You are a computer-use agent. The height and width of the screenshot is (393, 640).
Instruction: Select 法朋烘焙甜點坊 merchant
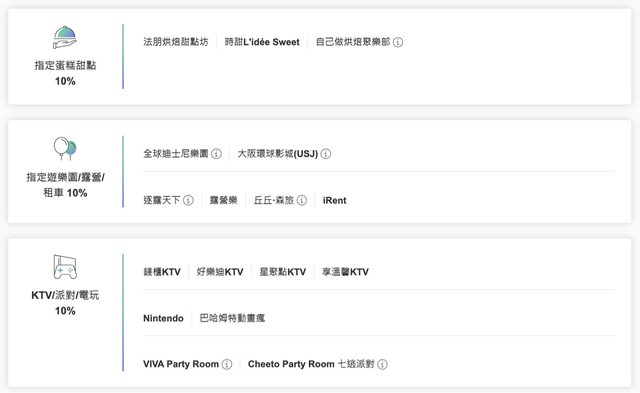pos(176,42)
